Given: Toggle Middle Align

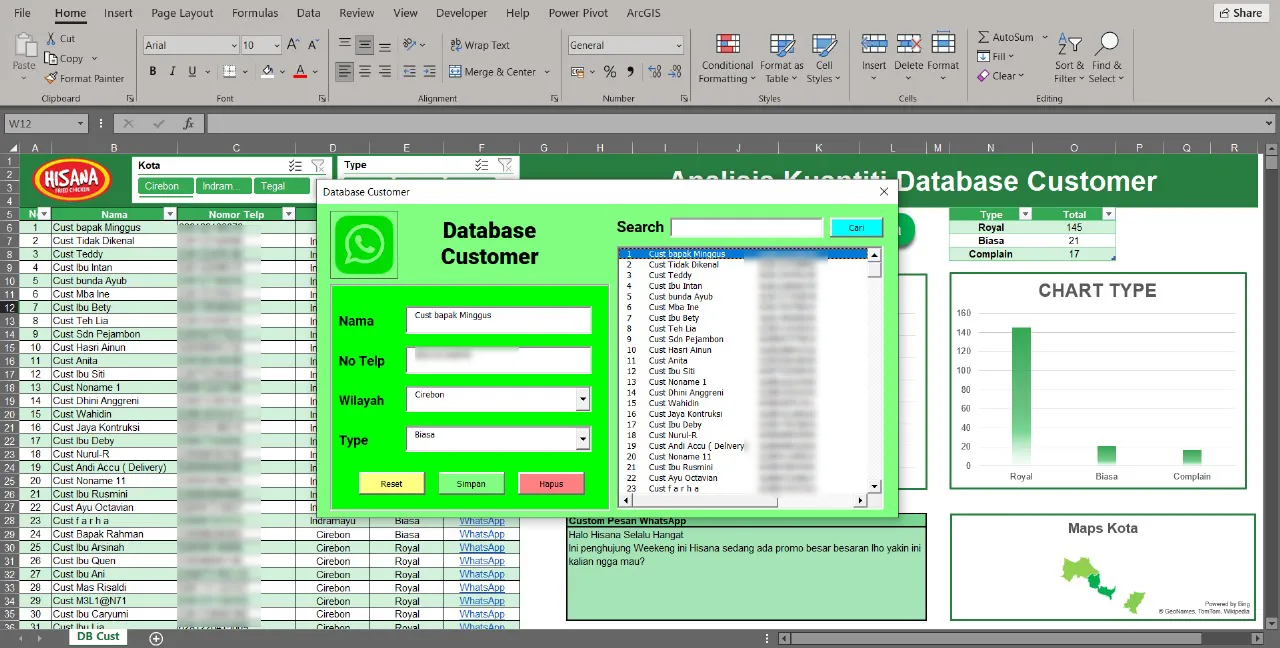Looking at the screenshot, I should click(x=365, y=45).
